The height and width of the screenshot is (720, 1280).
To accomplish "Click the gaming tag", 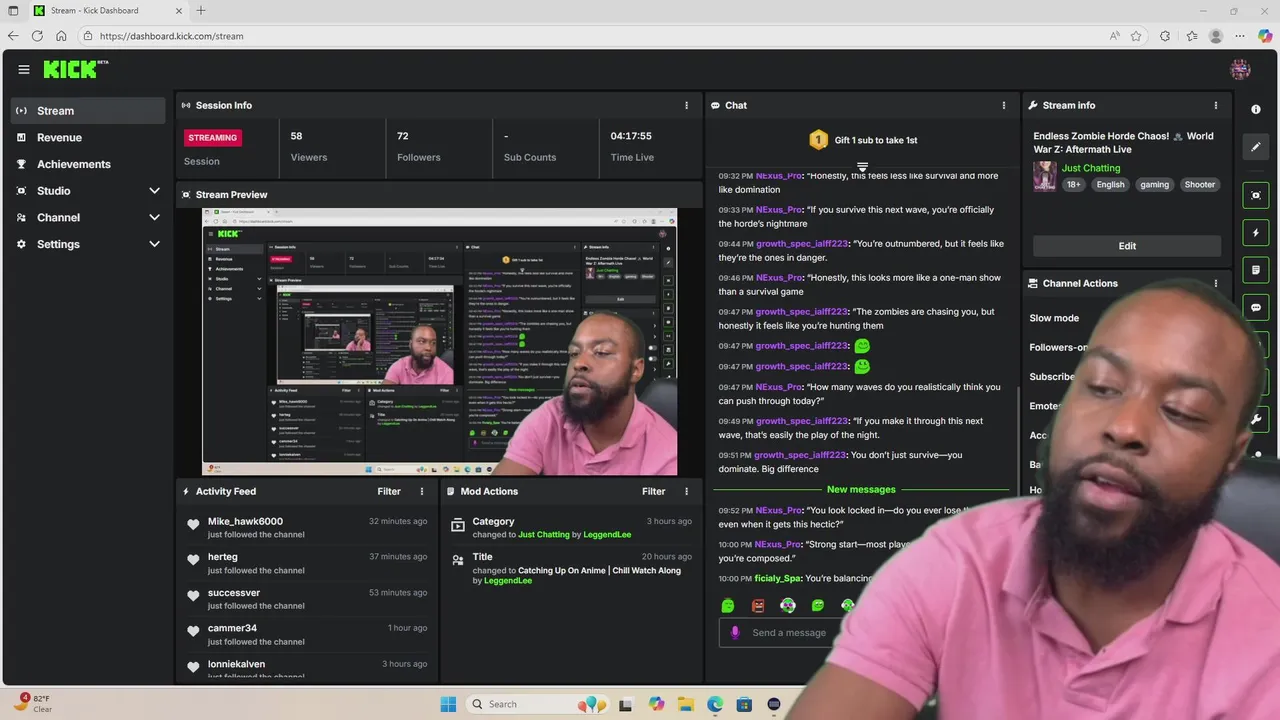I will pos(1154,184).
